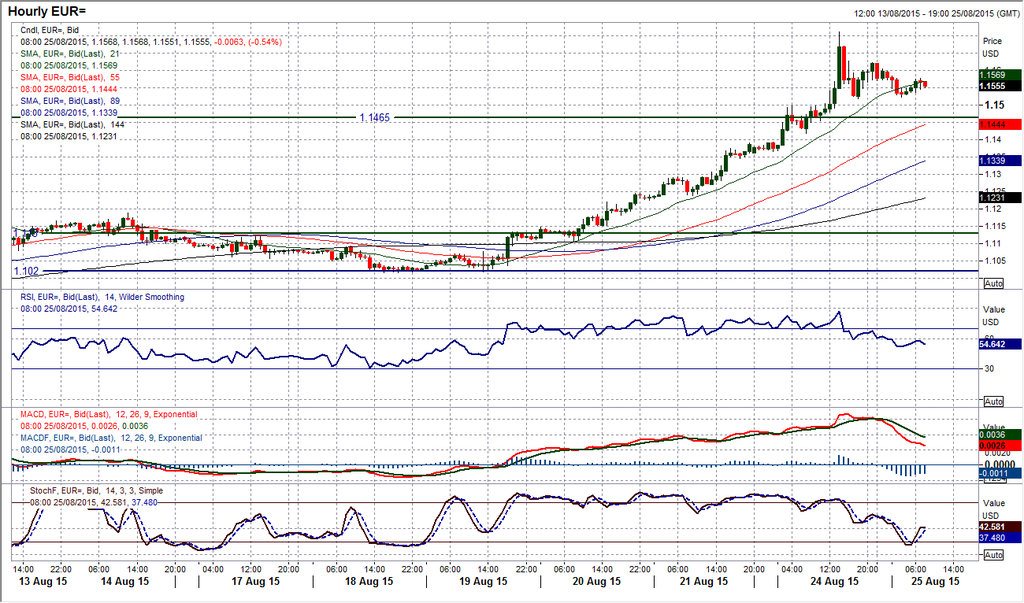Click the 17 Aug 15 date label

[255, 581]
